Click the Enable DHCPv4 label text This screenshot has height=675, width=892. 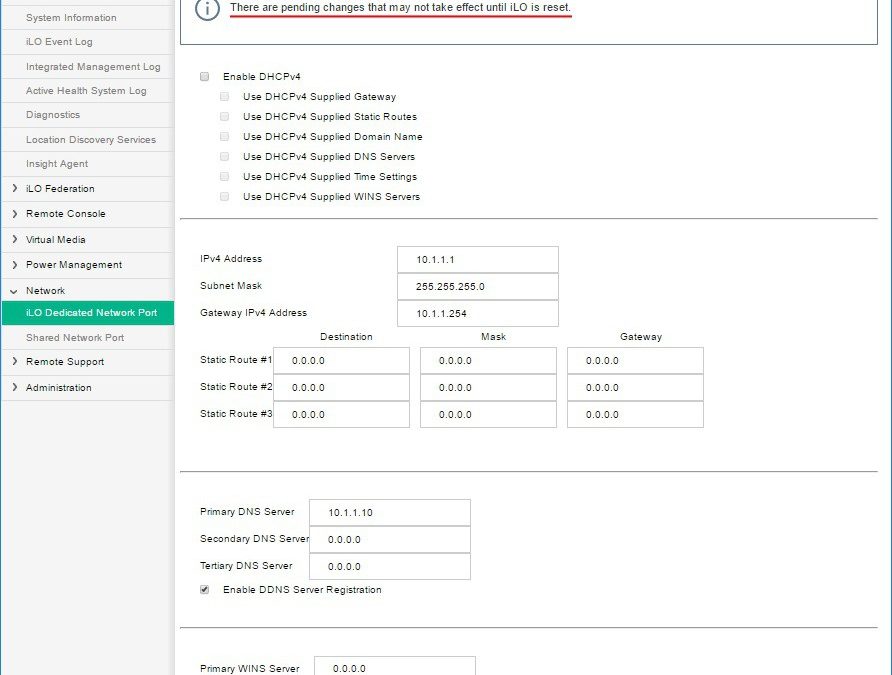tap(262, 77)
